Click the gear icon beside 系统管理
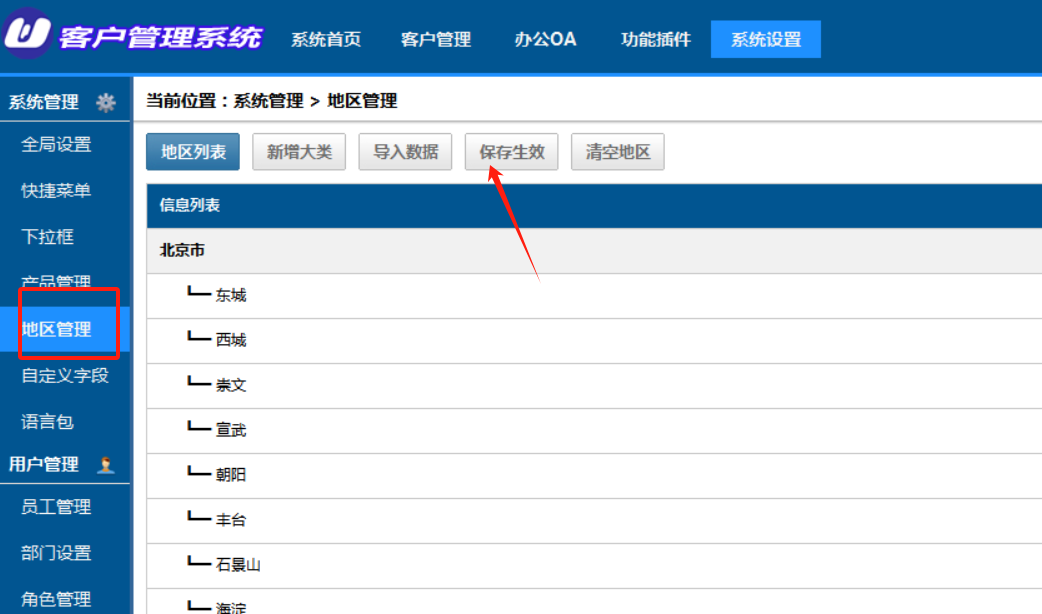Screen dimensions: 1042x614 coord(106,102)
